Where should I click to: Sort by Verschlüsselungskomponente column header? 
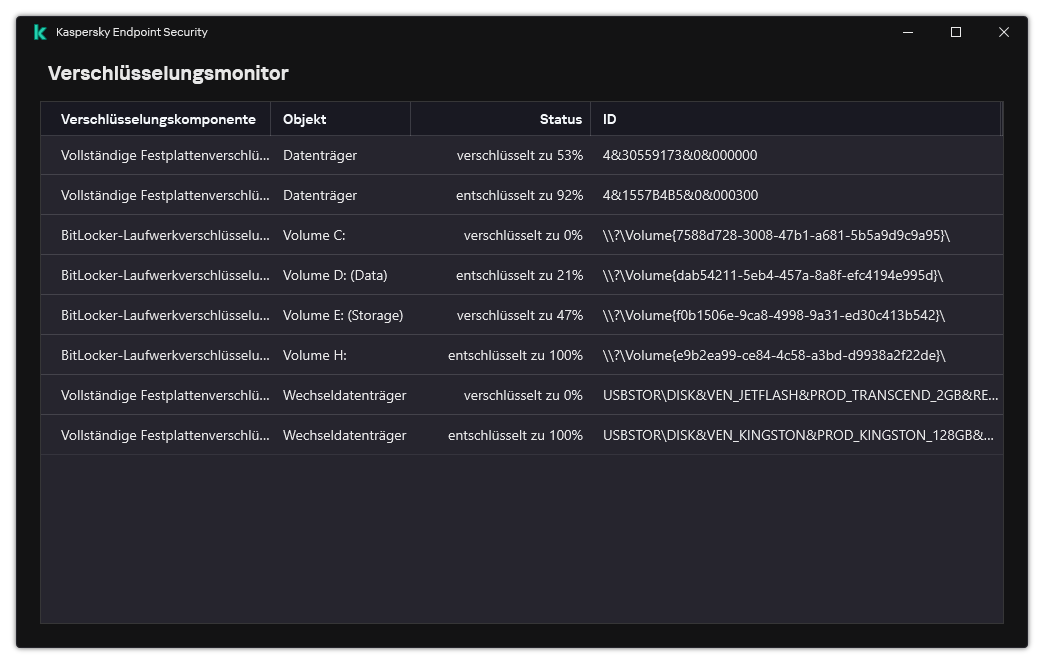156,119
